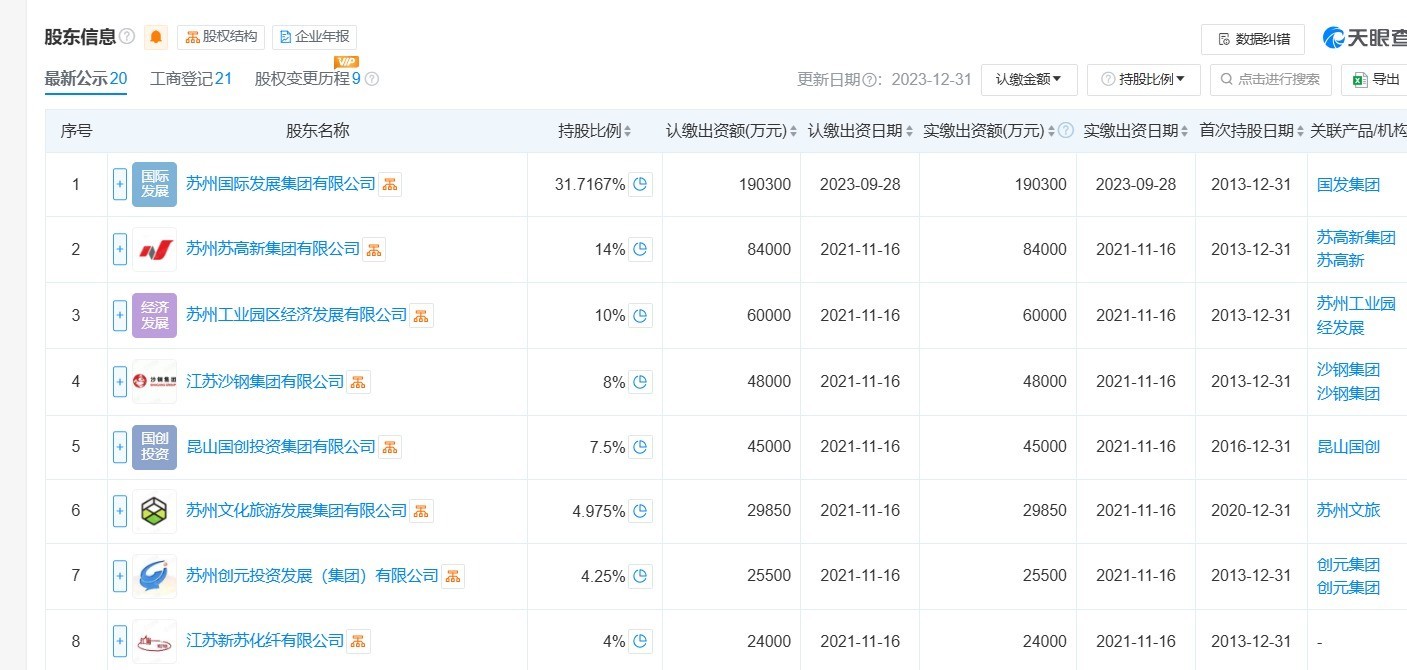Sort by 首次持股日期 column header

pos(1252,131)
